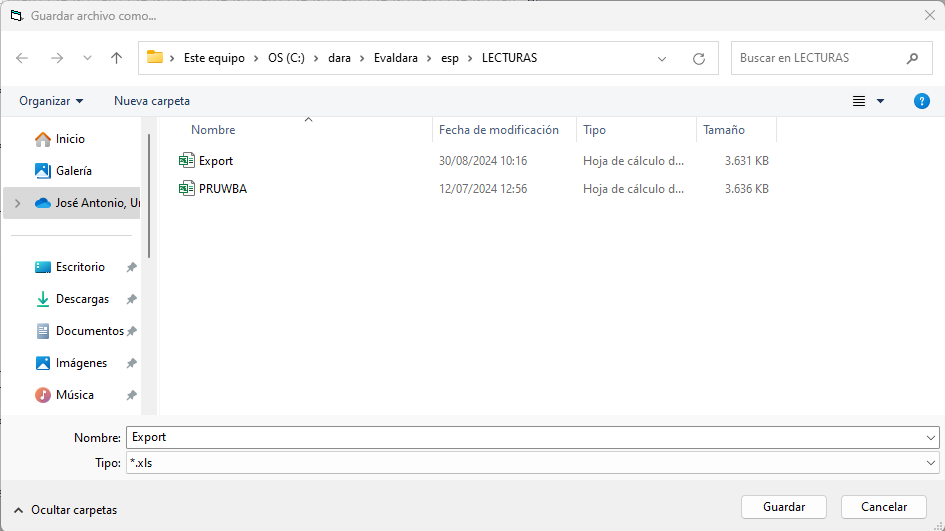945x531 pixels.
Task: Click the pin icon beside Escritorio
Action: click(131, 267)
